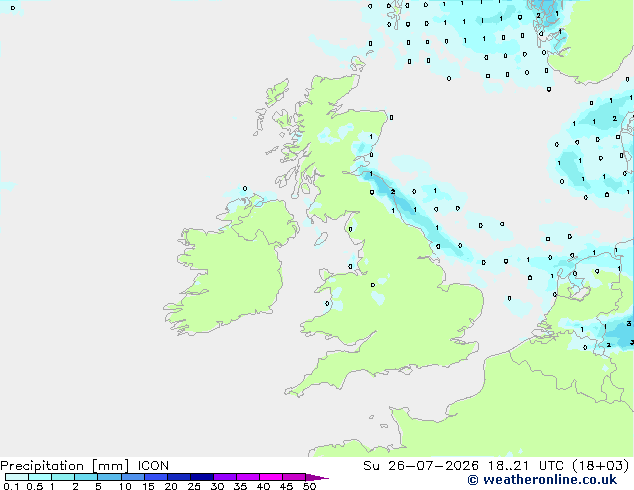Click the '30' legend scale label
This screenshot has width=634, height=490.
click(x=217, y=486)
